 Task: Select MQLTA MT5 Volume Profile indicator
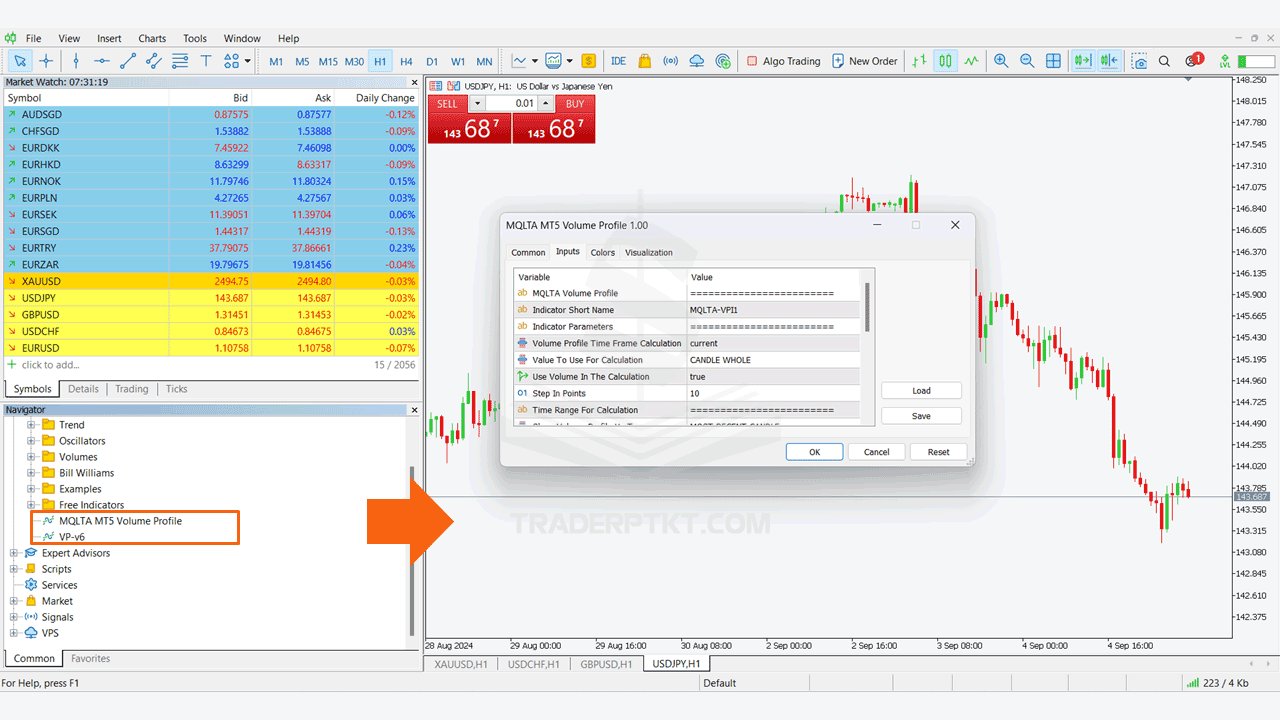pyautogui.click(x=120, y=521)
